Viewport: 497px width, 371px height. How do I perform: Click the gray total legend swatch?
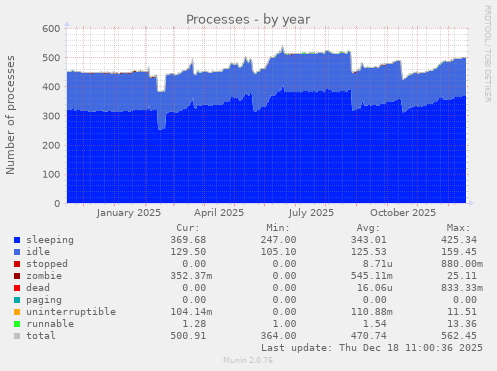click(17, 336)
